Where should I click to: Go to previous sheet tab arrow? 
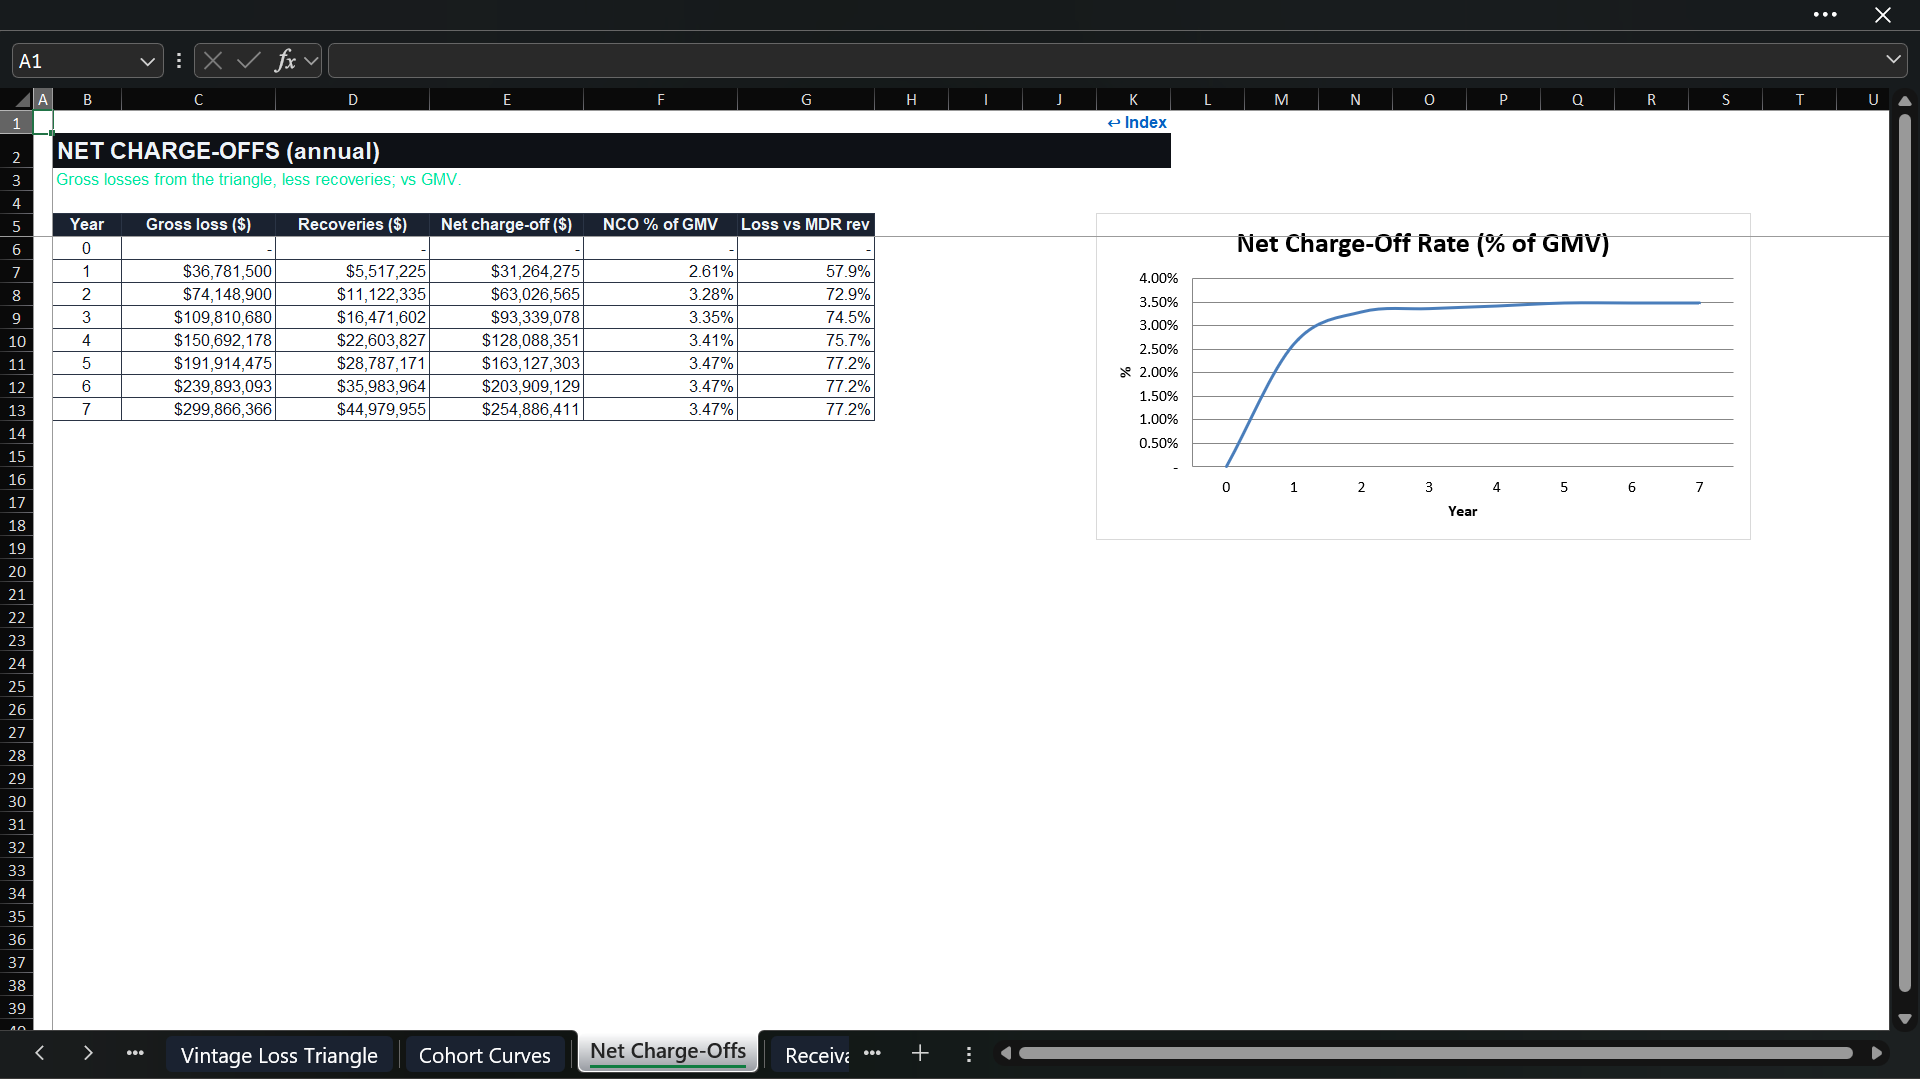pos(40,1053)
